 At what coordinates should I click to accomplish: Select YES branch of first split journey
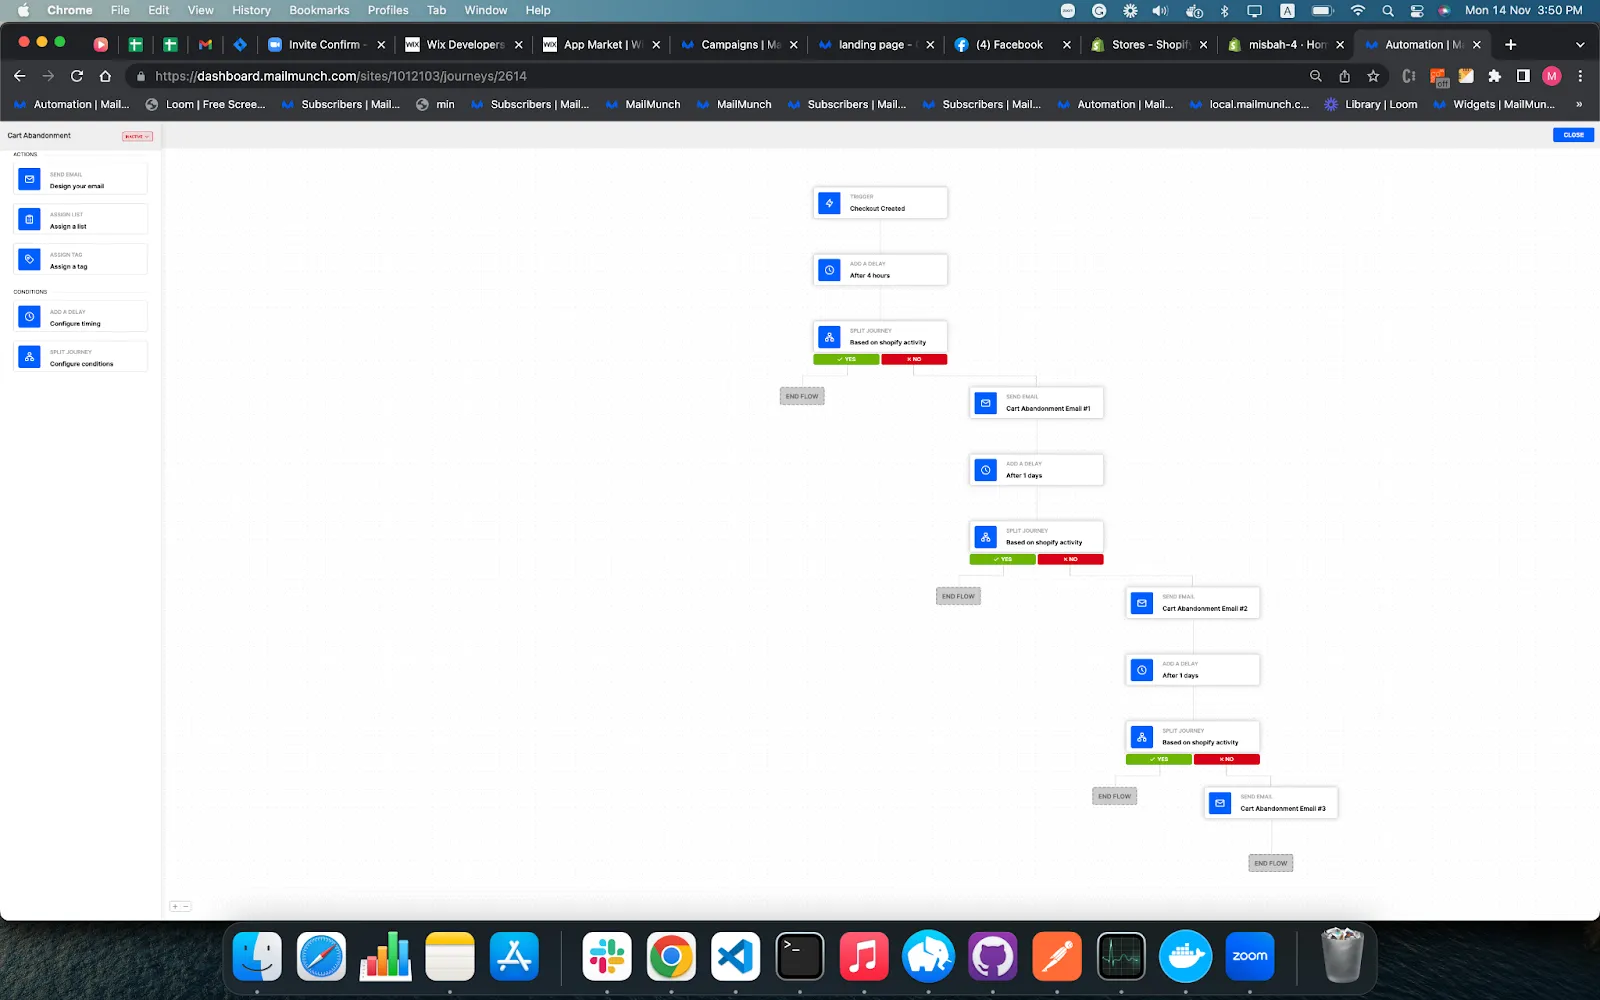click(x=846, y=359)
